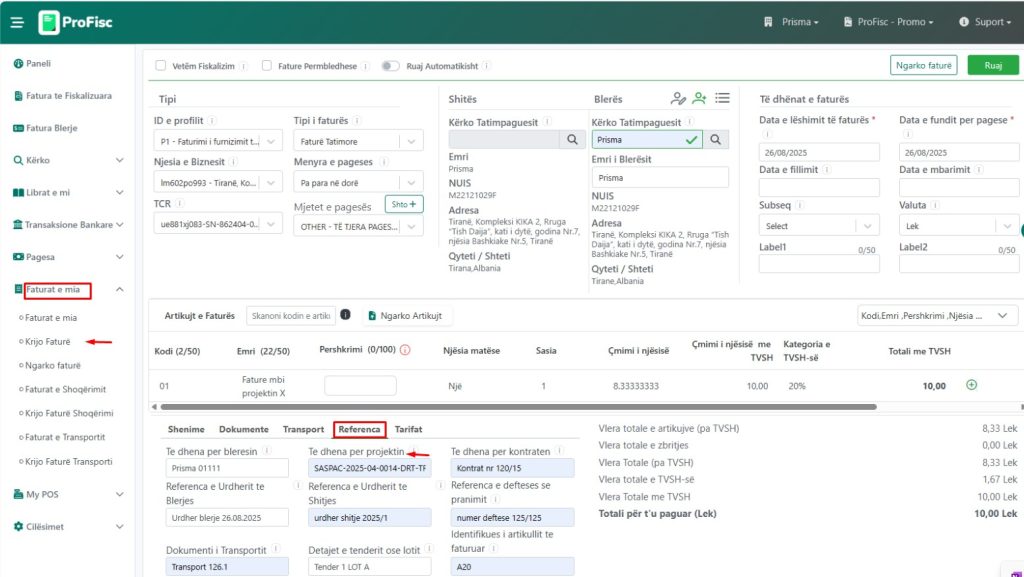The height and width of the screenshot is (577, 1024).
Task: Switch to the Transport tab
Action: click(303, 429)
